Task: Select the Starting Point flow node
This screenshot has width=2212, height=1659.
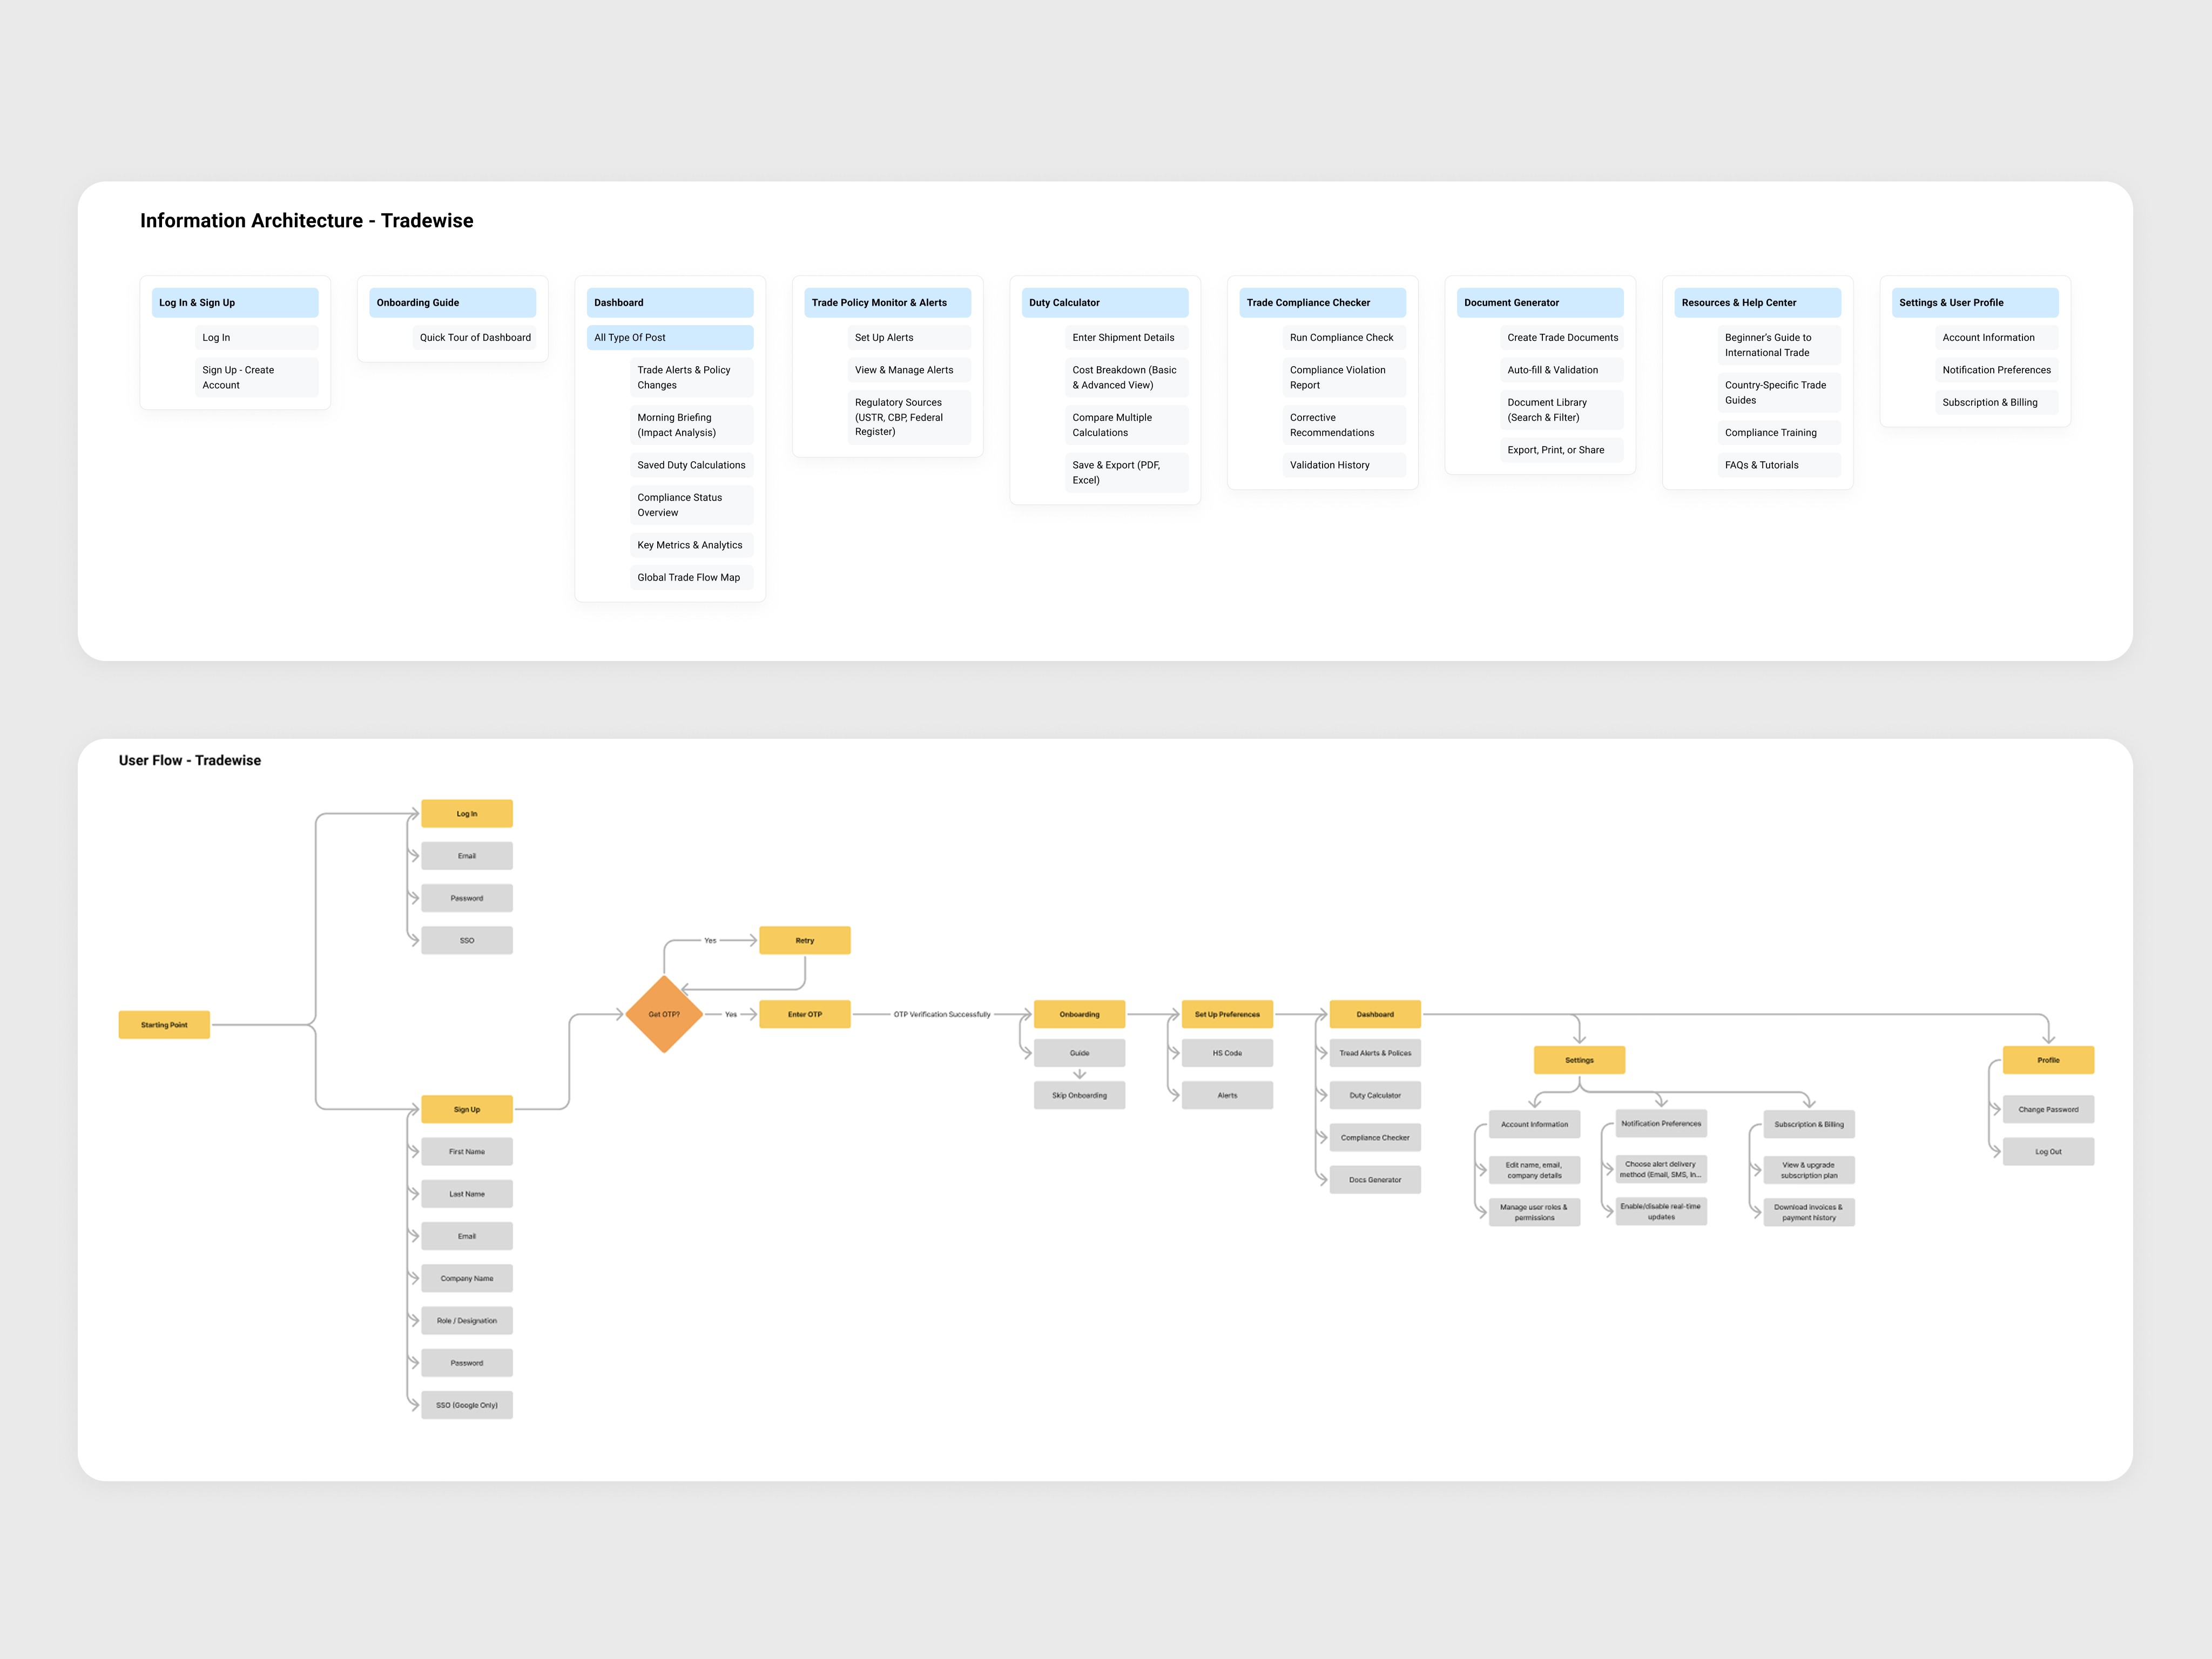Action: click(x=164, y=1024)
